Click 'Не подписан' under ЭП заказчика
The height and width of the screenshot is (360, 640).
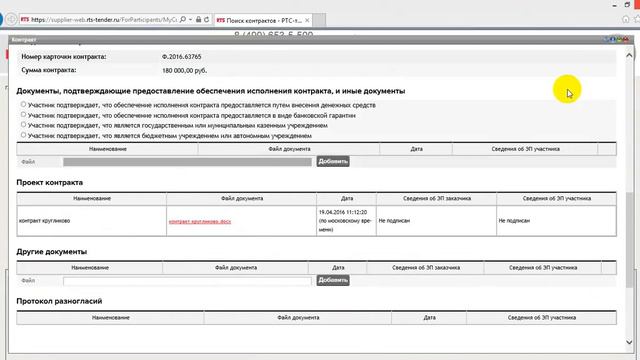(394, 221)
